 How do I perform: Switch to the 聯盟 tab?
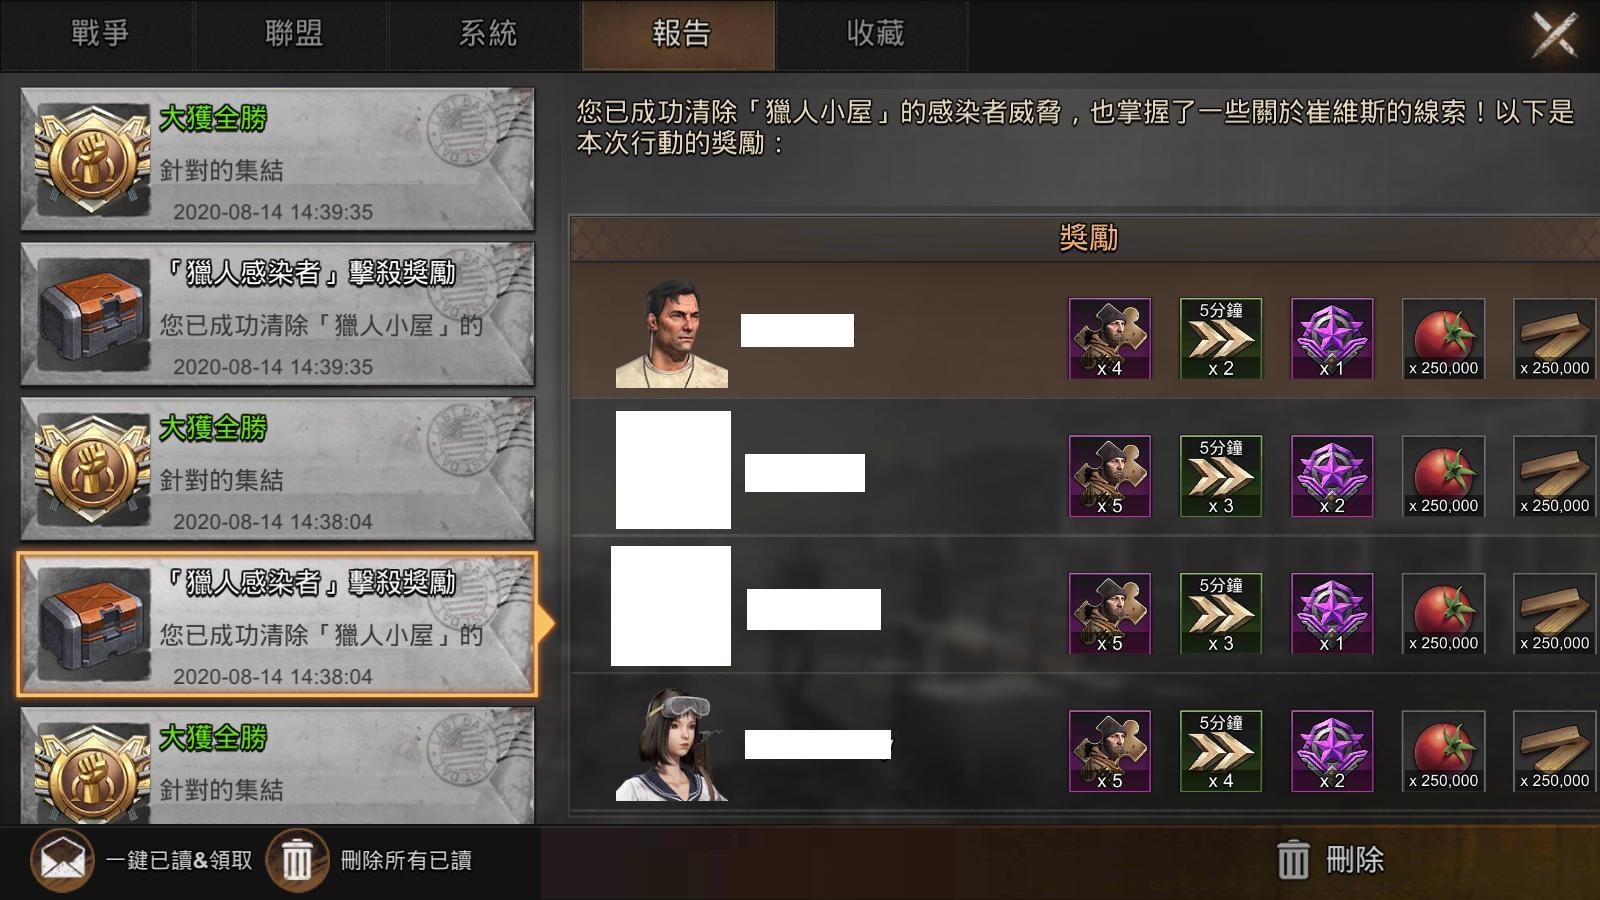pyautogui.click(x=292, y=35)
